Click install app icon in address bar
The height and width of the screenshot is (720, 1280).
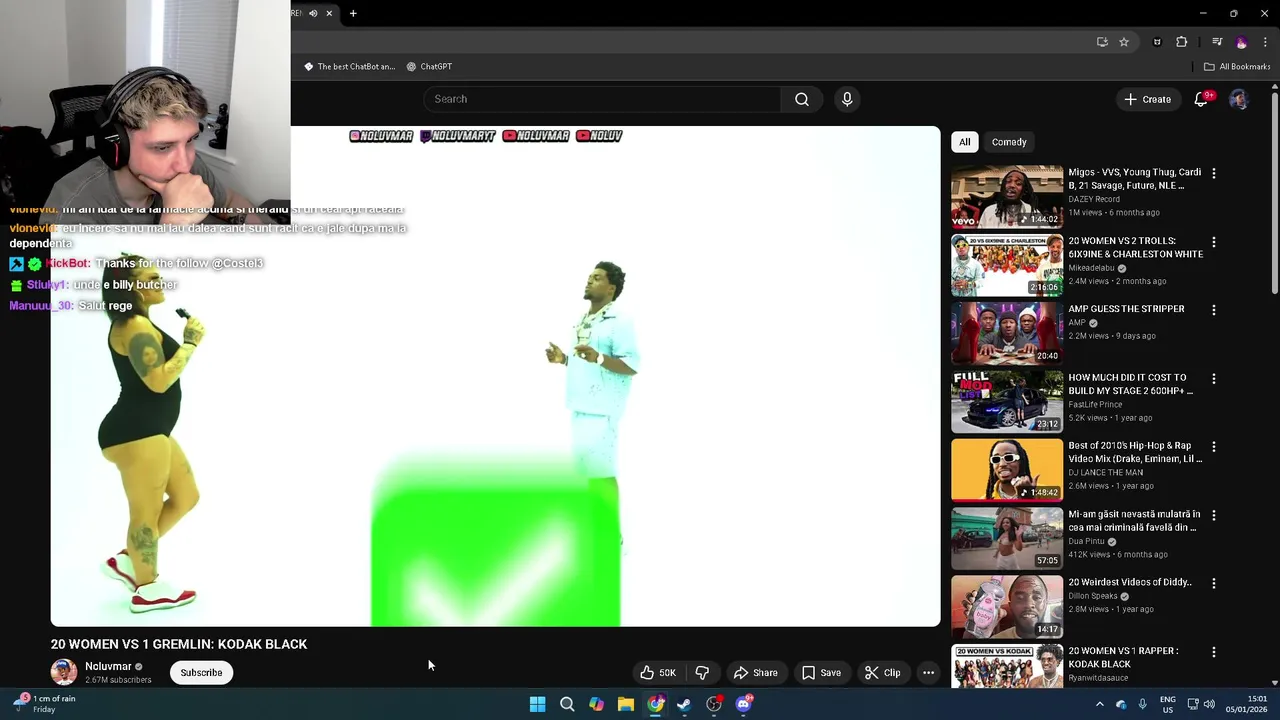click(1102, 42)
